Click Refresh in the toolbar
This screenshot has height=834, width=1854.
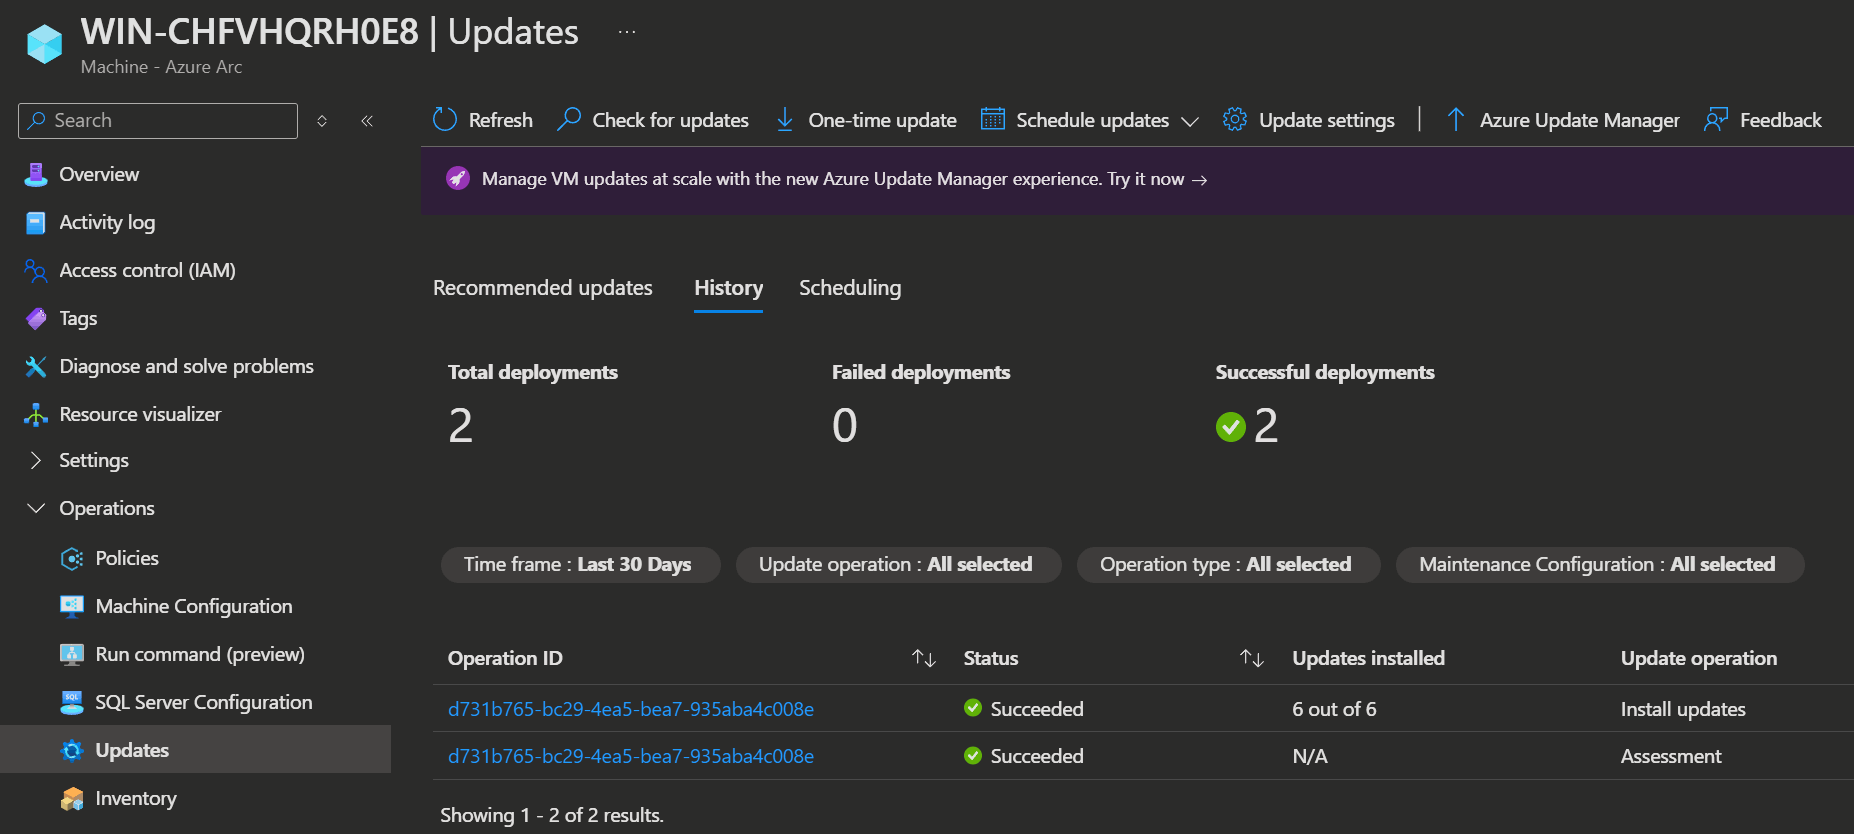click(x=483, y=120)
